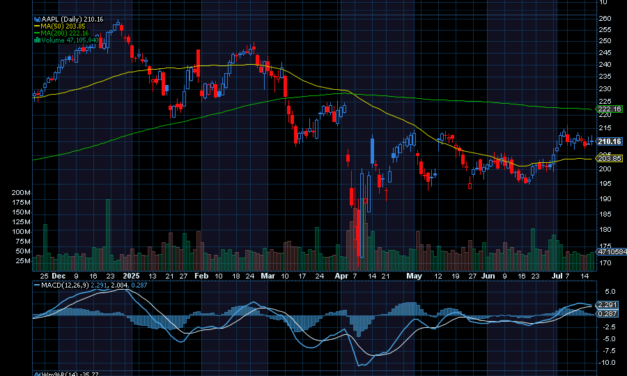
Task: Click the 250 price axis label
Action: click(605, 41)
